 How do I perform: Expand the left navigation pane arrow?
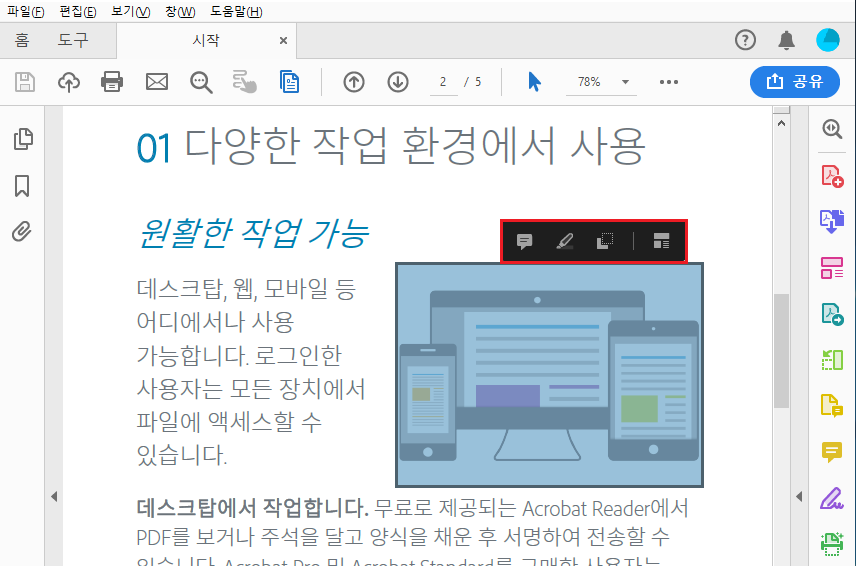[x=54, y=497]
